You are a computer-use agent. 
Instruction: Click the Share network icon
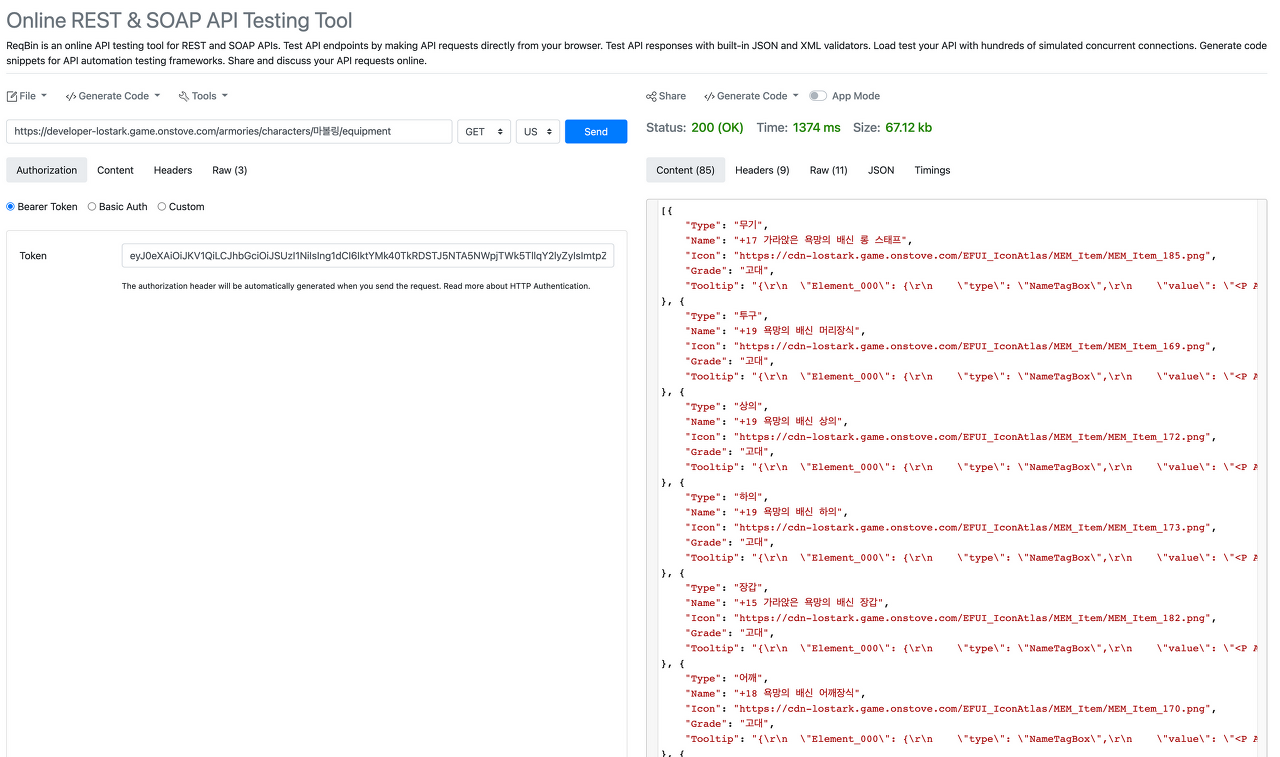pyautogui.click(x=651, y=96)
